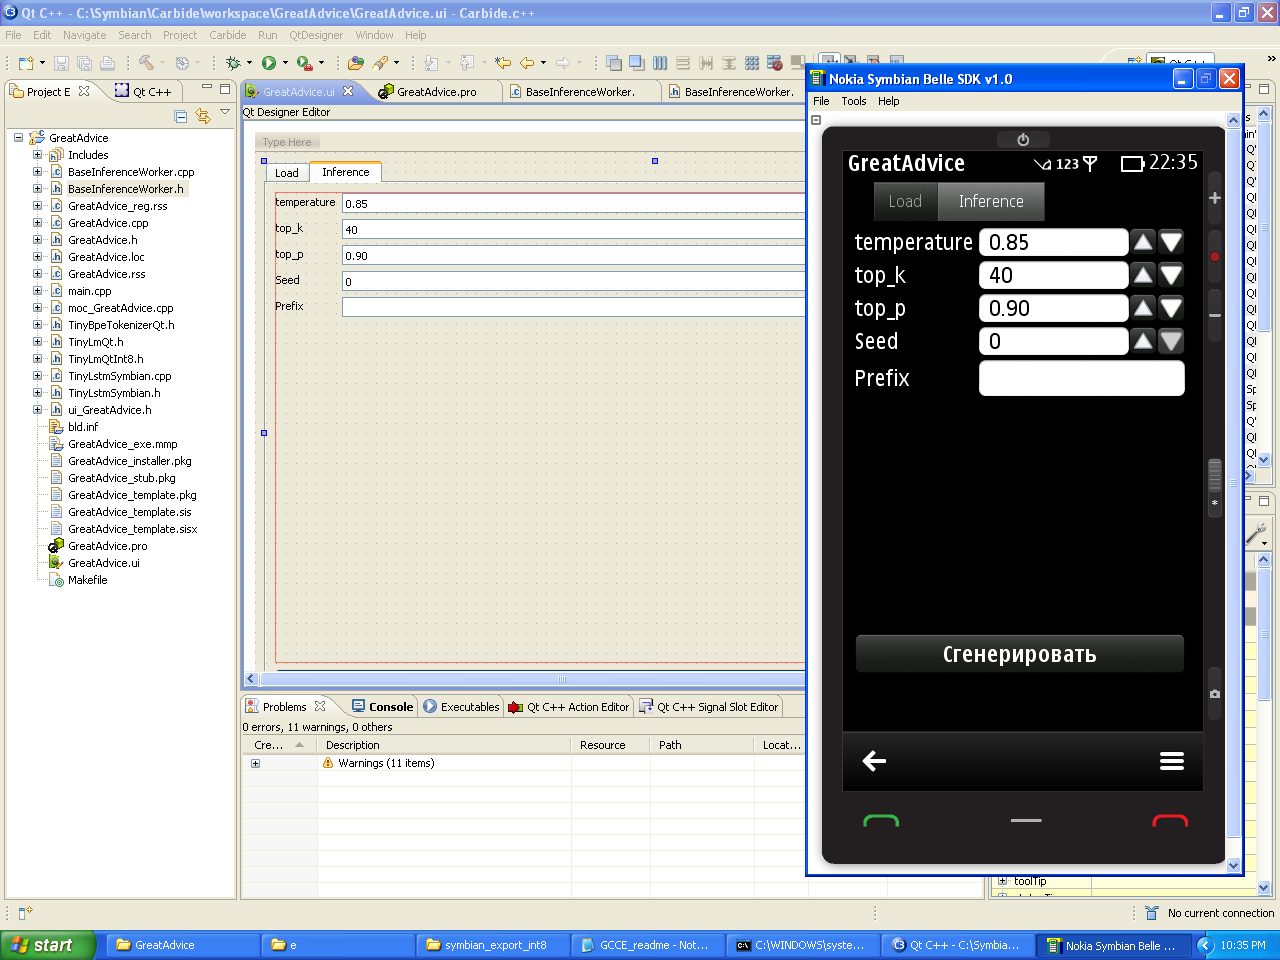
Task: Click the temperature field in Designer form
Action: [573, 203]
